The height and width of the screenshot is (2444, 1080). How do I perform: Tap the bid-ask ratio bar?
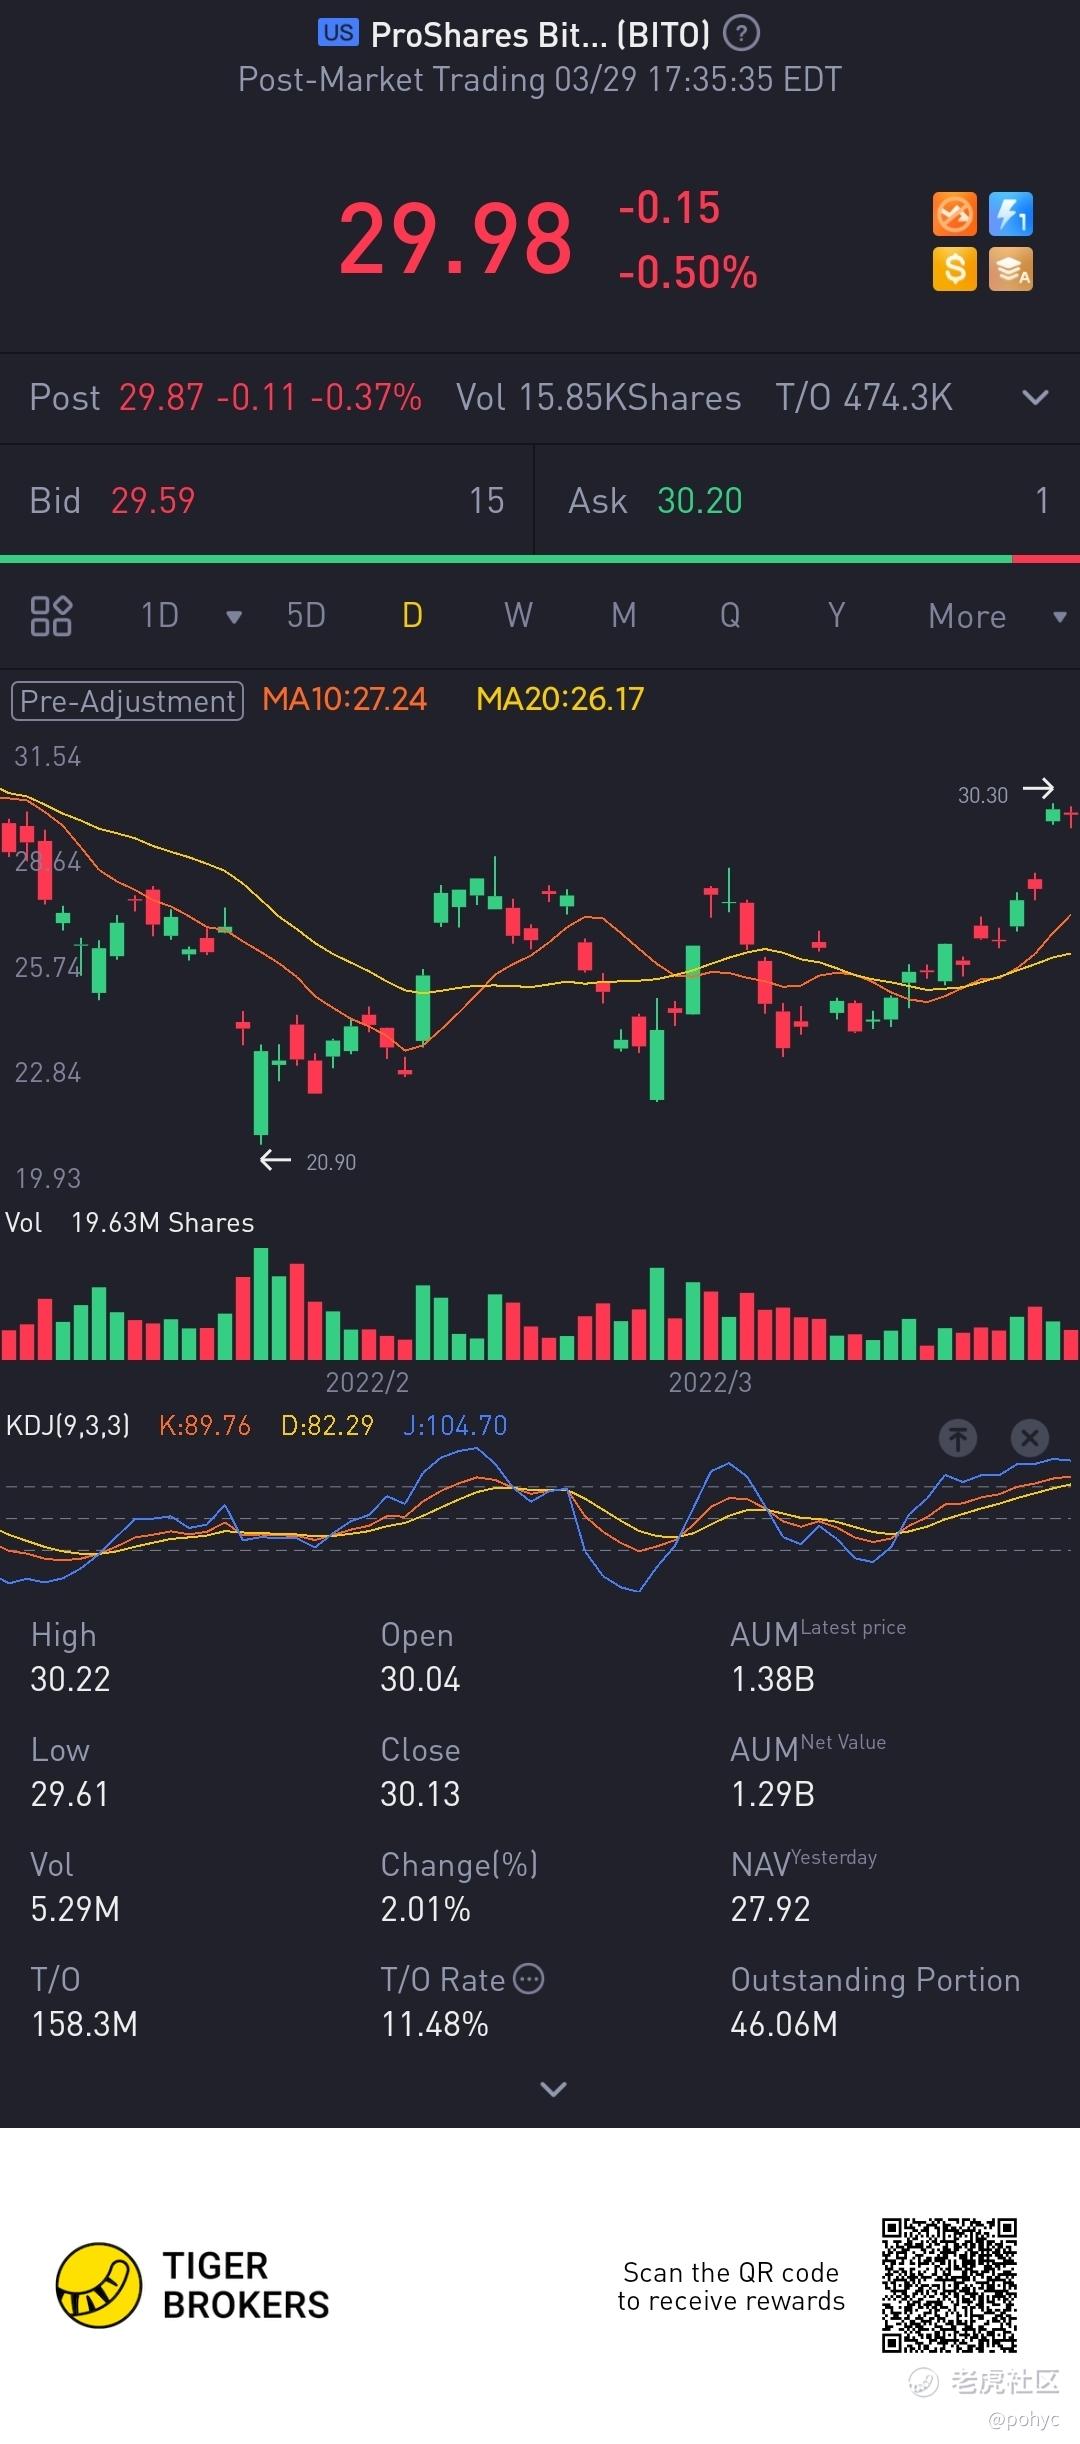[x=540, y=559]
